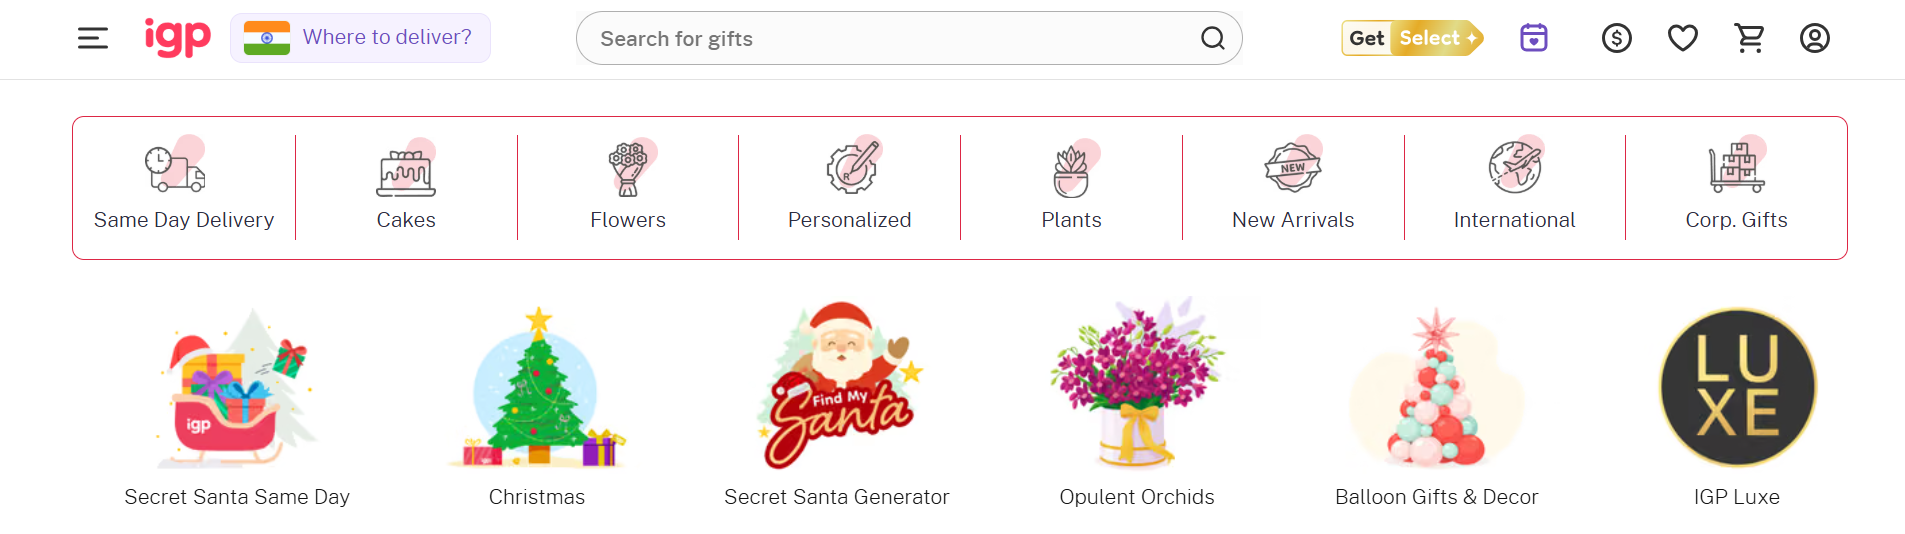Click the currency dollar icon

[x=1617, y=38]
